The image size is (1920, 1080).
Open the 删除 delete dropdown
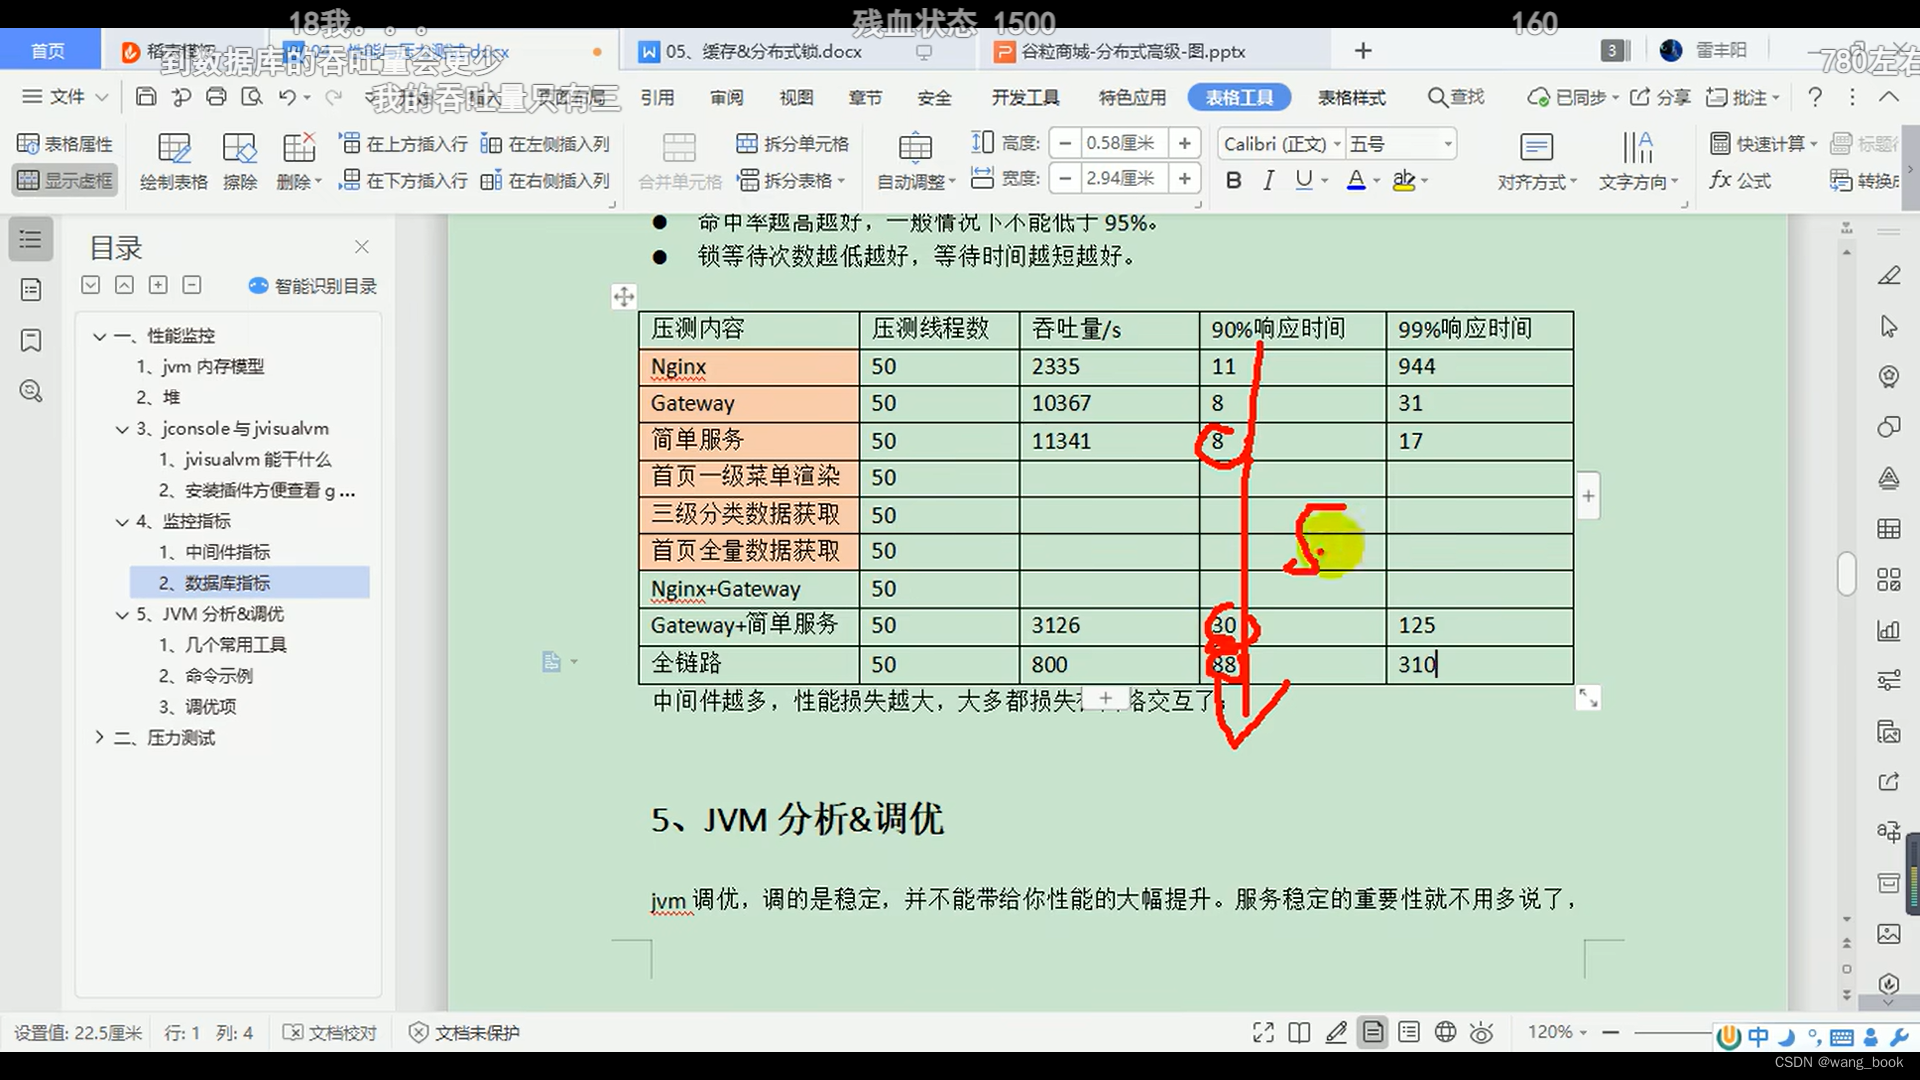click(x=299, y=161)
